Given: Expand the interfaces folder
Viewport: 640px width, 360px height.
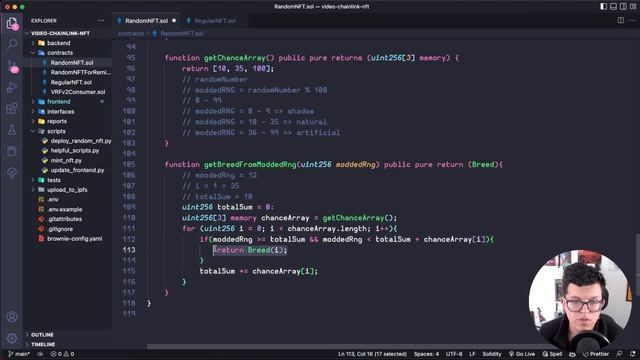Looking at the screenshot, I should [60, 111].
